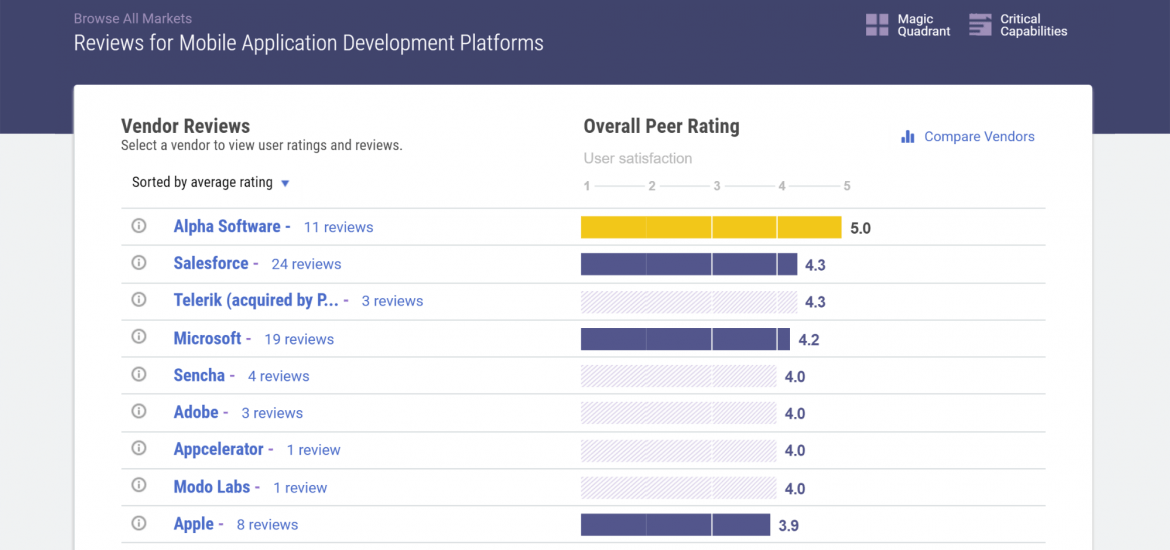Select the Adobe vendor name
Viewport: 1170px width, 550px height.
195,413
